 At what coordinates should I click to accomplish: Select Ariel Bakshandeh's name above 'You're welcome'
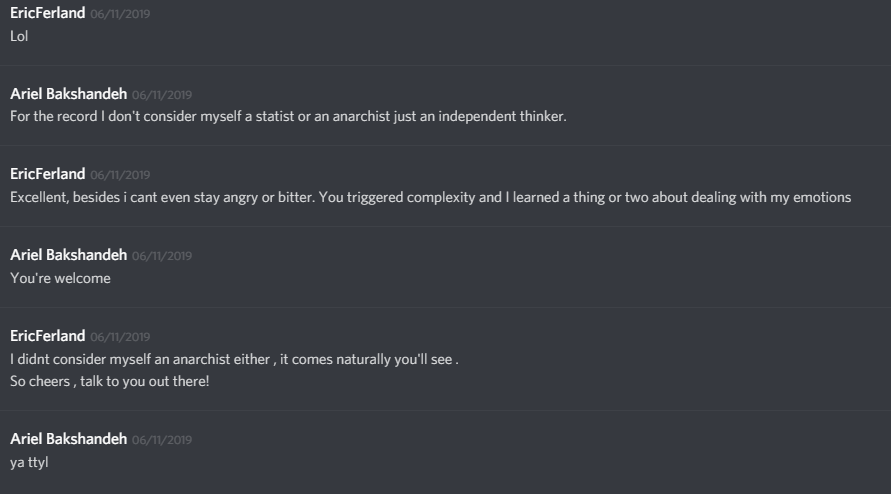(x=68, y=255)
